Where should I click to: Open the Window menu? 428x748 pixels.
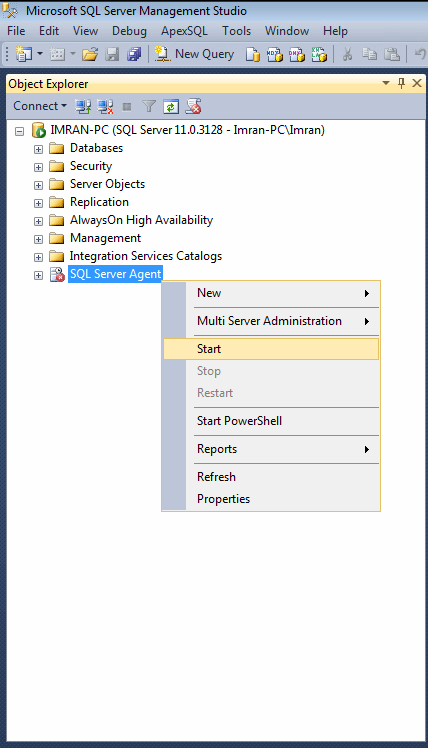[287, 31]
